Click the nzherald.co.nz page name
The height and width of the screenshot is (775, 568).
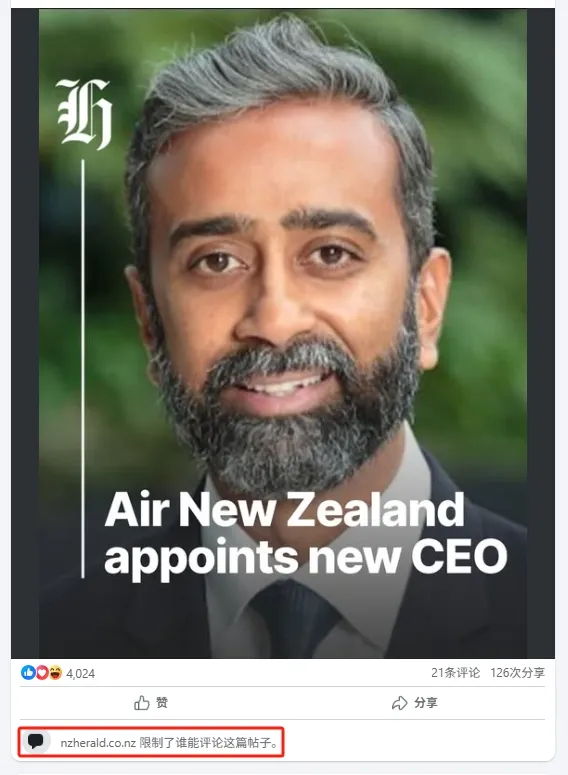(x=98, y=742)
